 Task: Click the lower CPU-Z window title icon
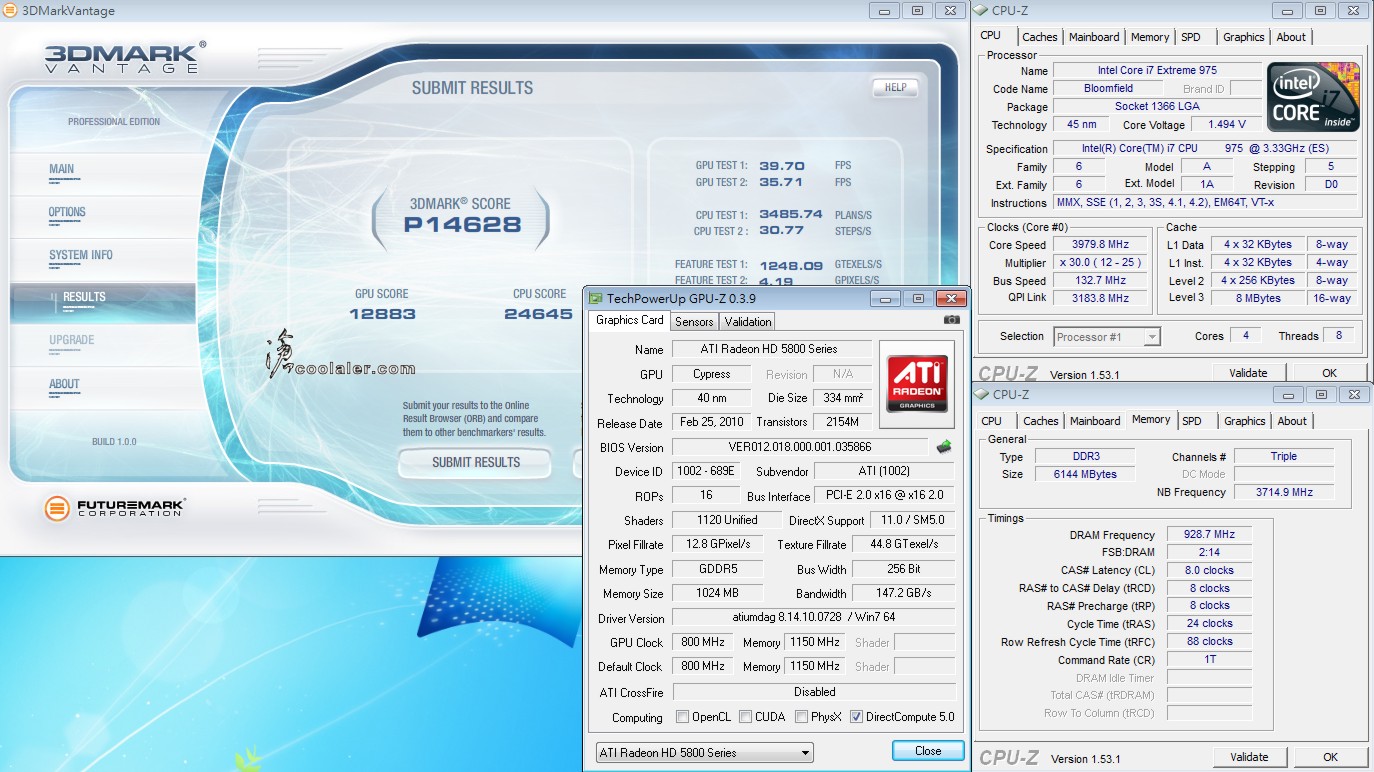pos(981,394)
